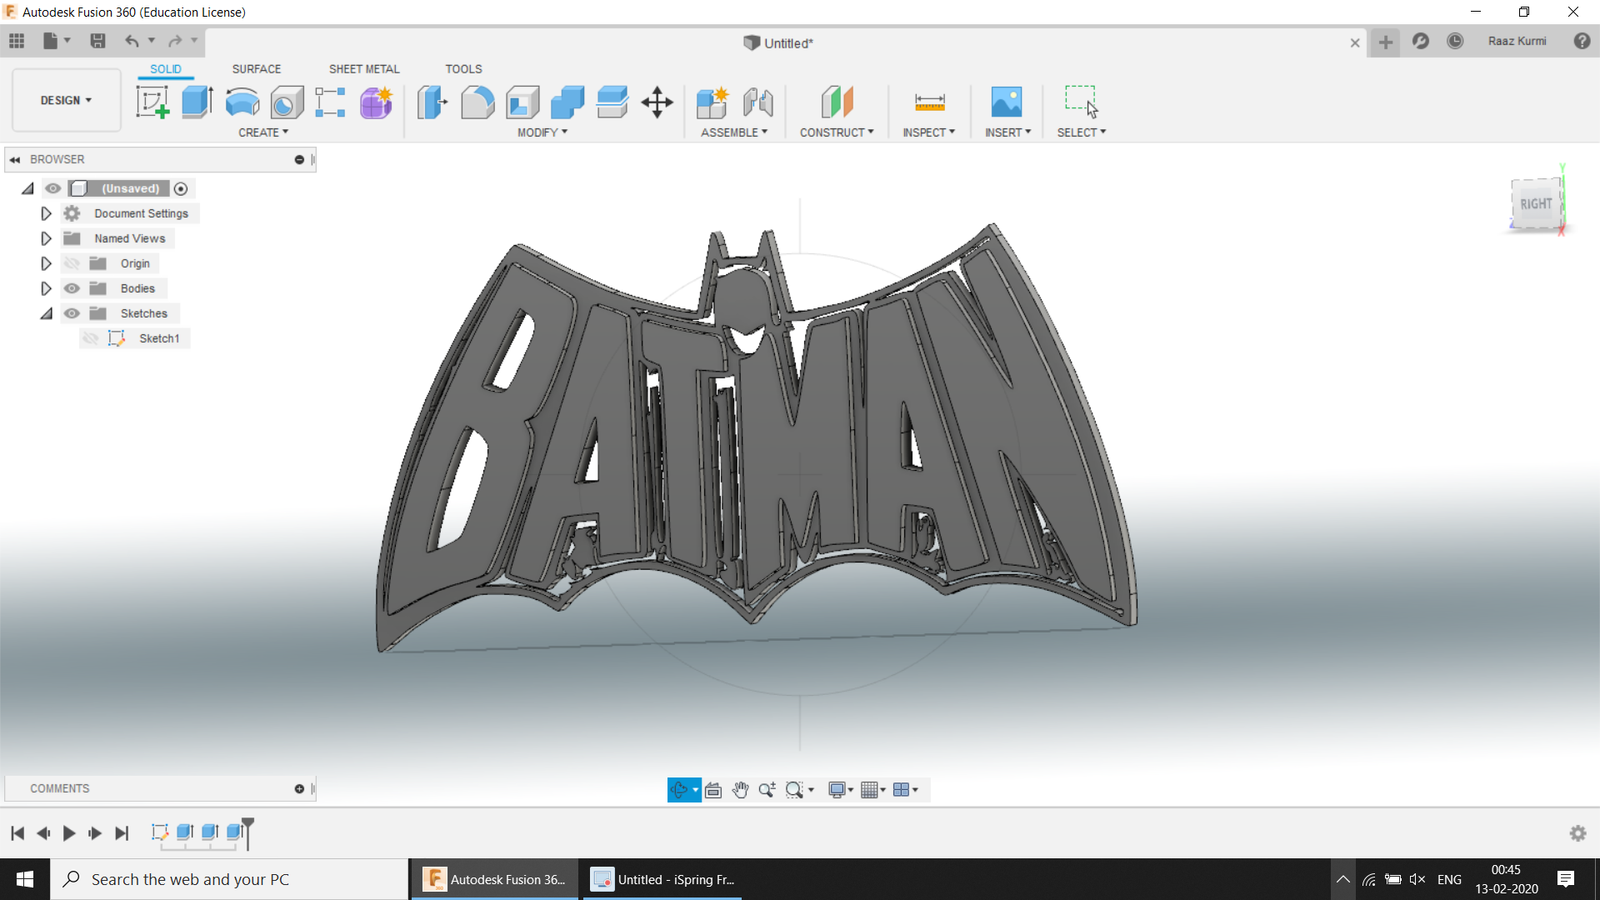
Task: Select the Create Sketch tool
Action: (152, 102)
